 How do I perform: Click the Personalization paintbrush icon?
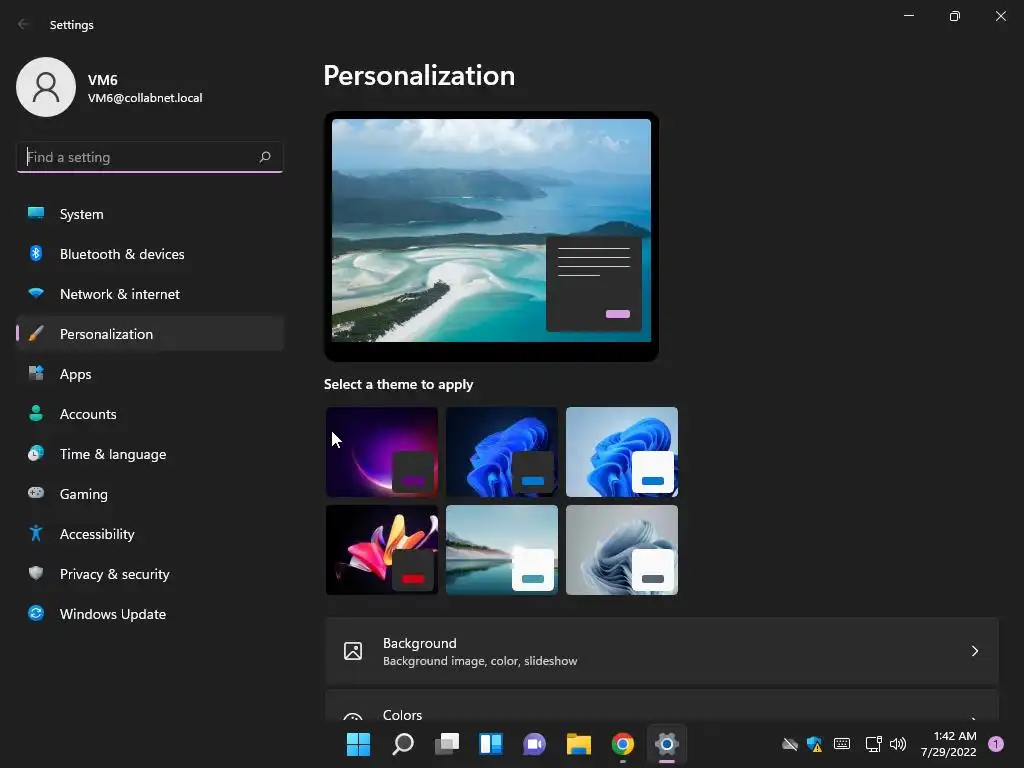[x=36, y=333]
